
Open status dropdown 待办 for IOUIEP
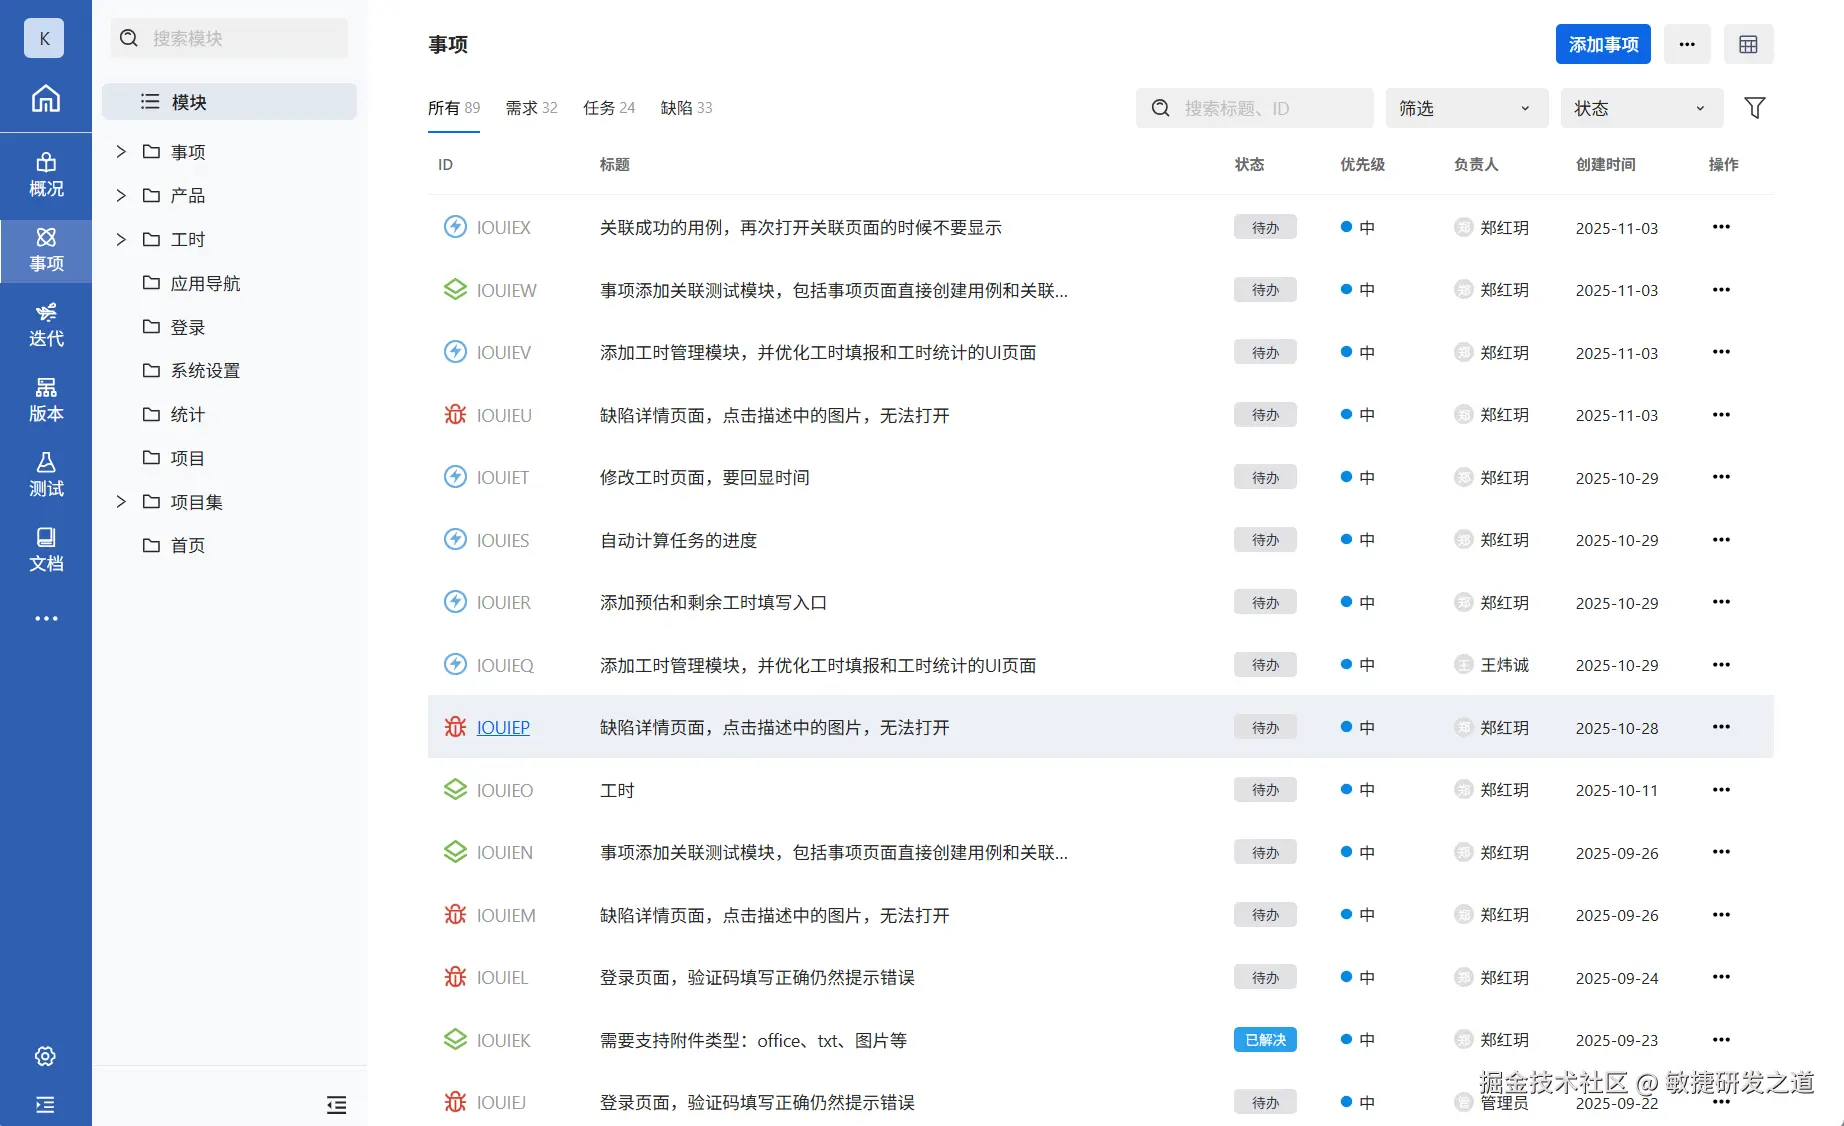(1265, 727)
